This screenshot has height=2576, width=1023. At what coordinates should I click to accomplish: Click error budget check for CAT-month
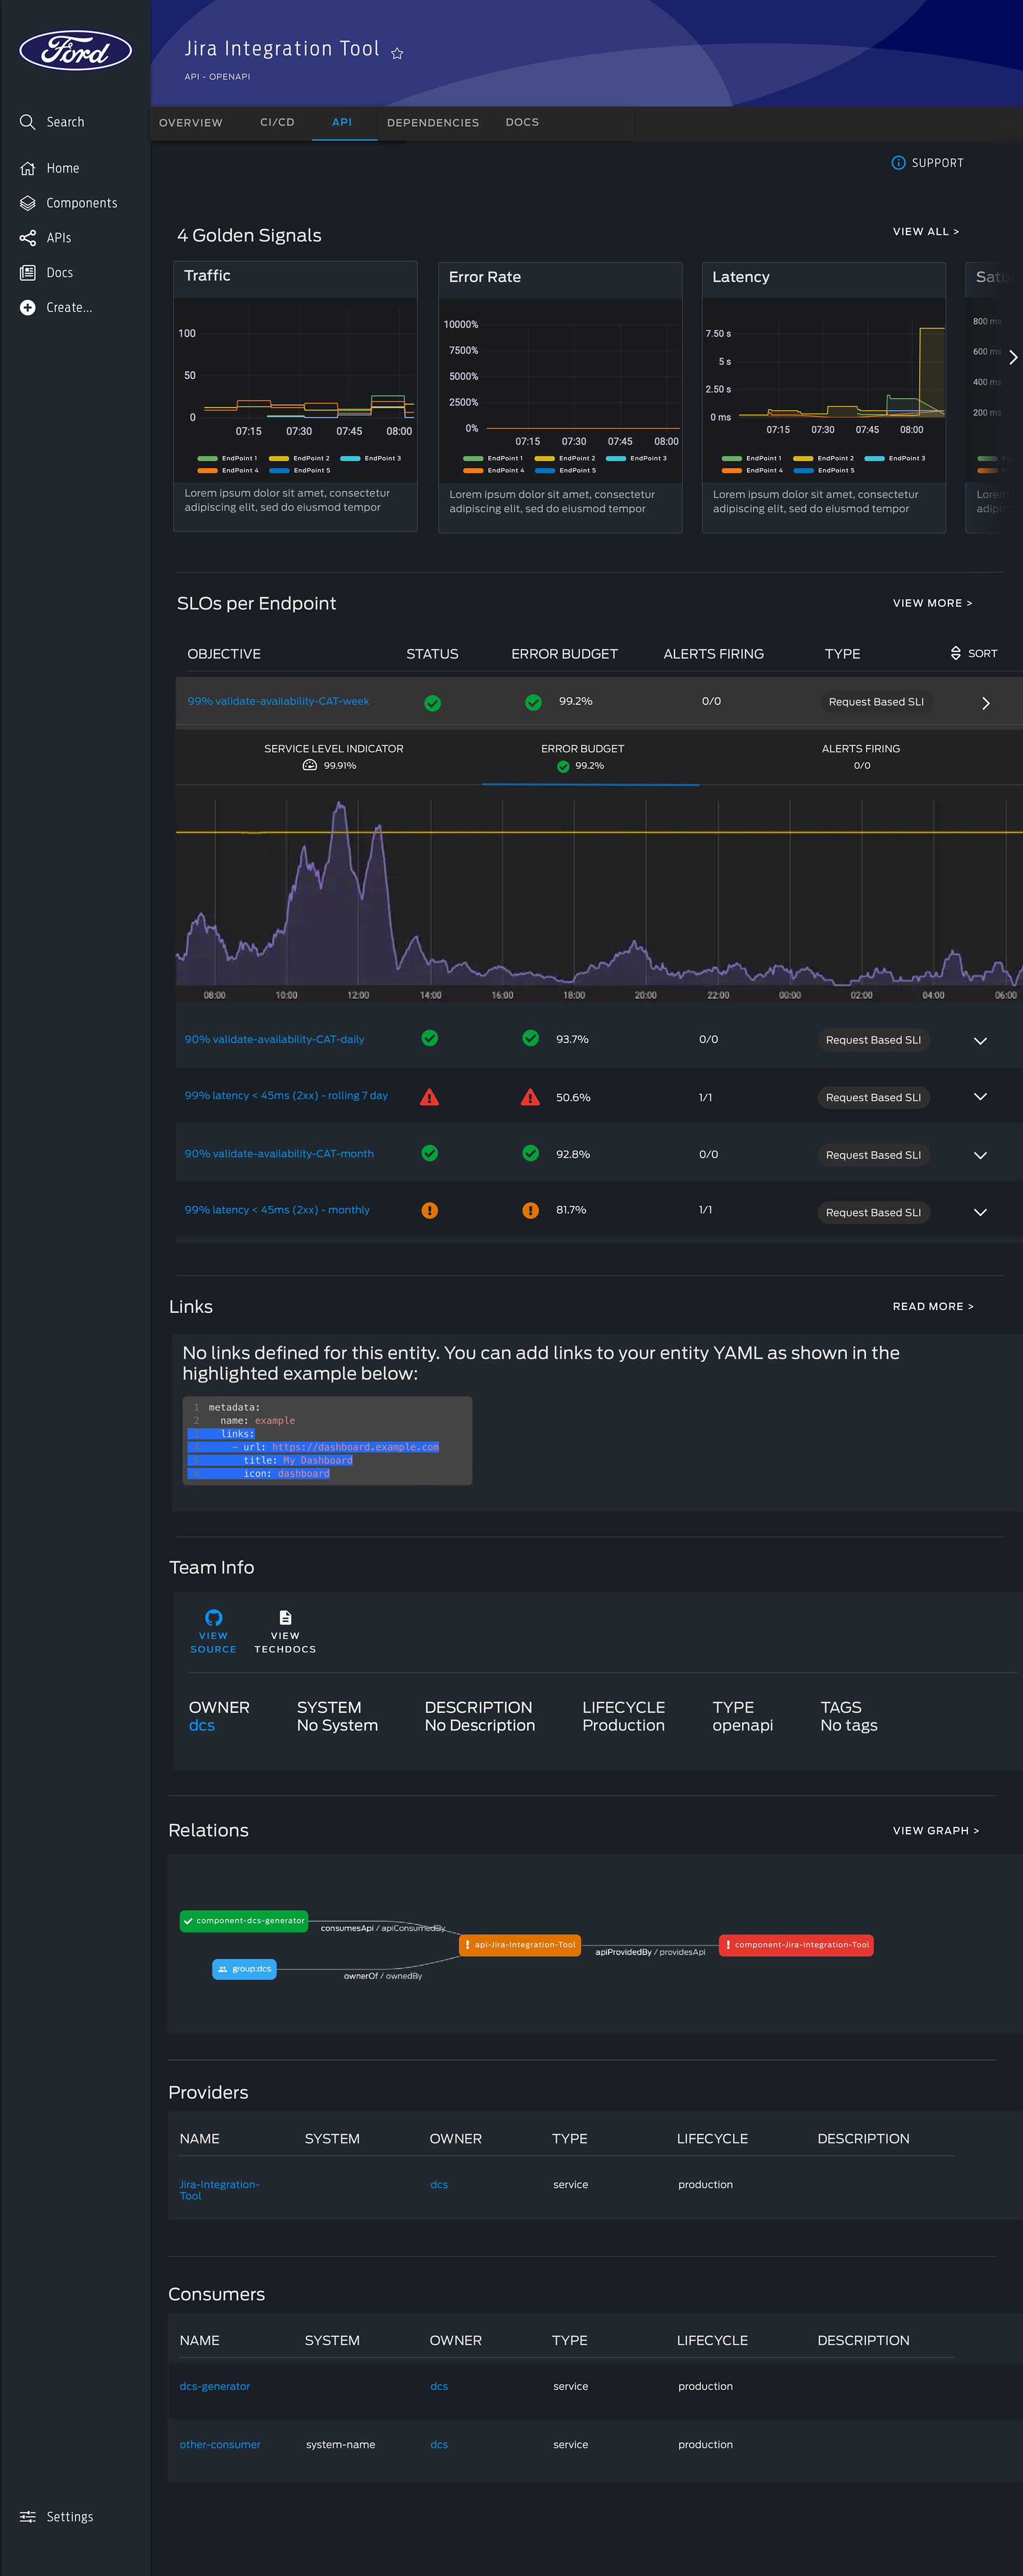(x=530, y=1153)
